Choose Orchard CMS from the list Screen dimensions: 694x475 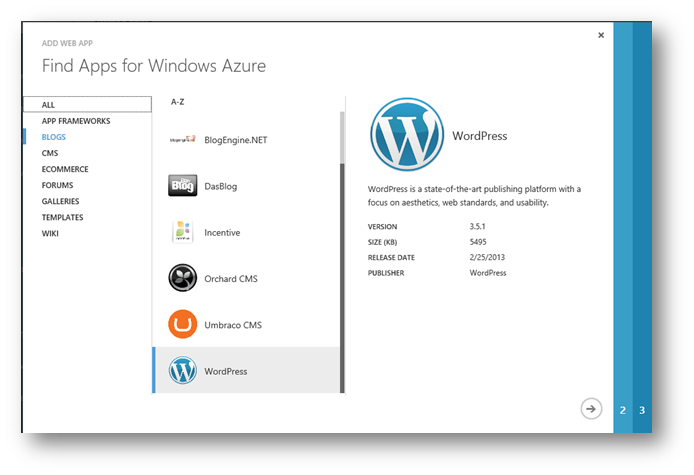pyautogui.click(x=247, y=278)
